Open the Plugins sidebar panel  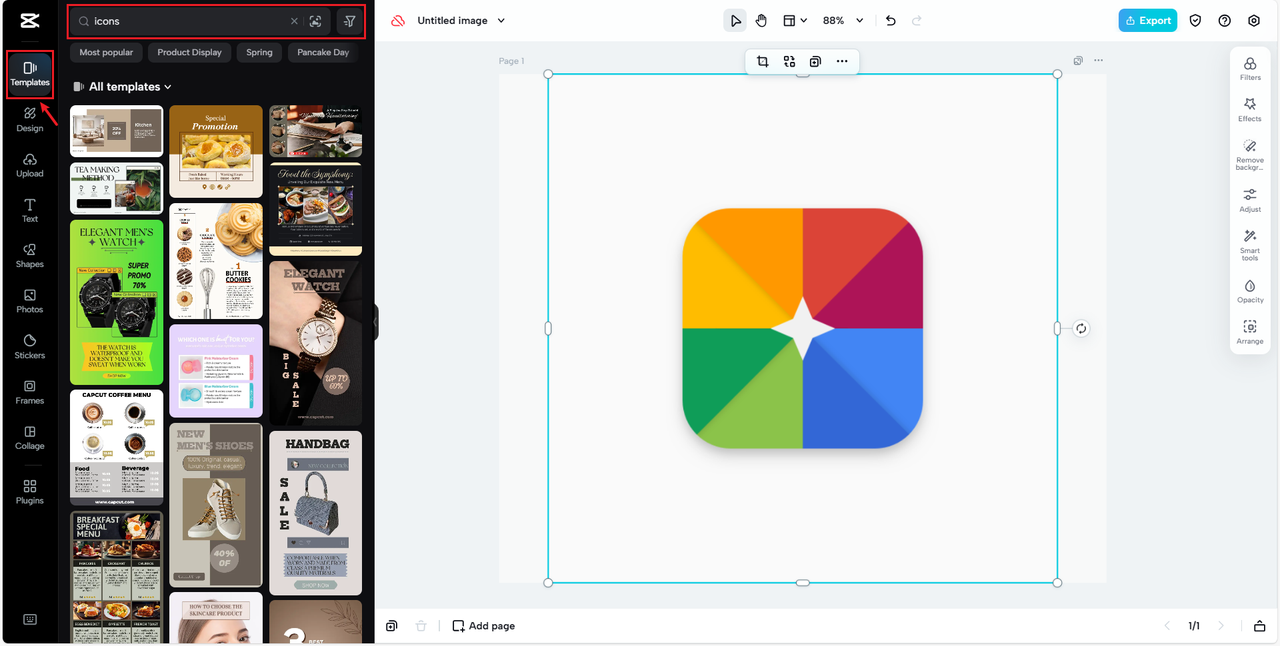(x=30, y=492)
